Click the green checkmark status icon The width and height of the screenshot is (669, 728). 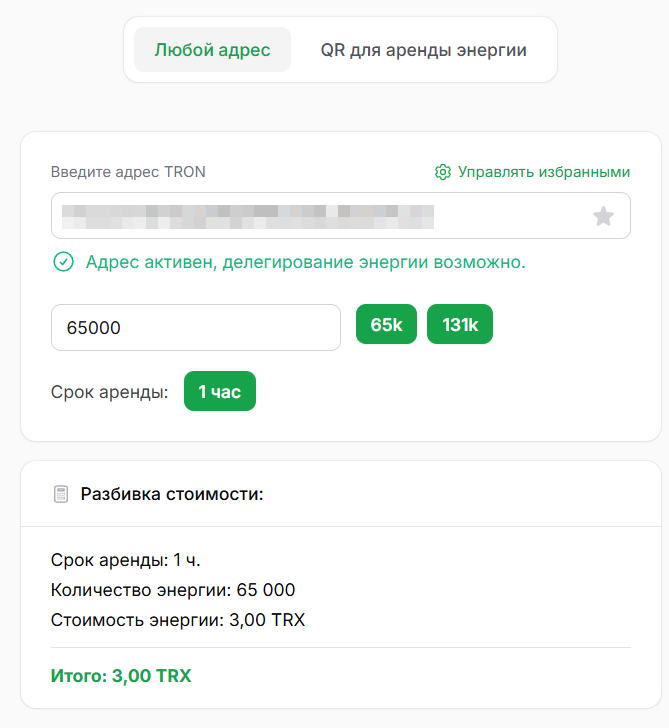click(63, 263)
